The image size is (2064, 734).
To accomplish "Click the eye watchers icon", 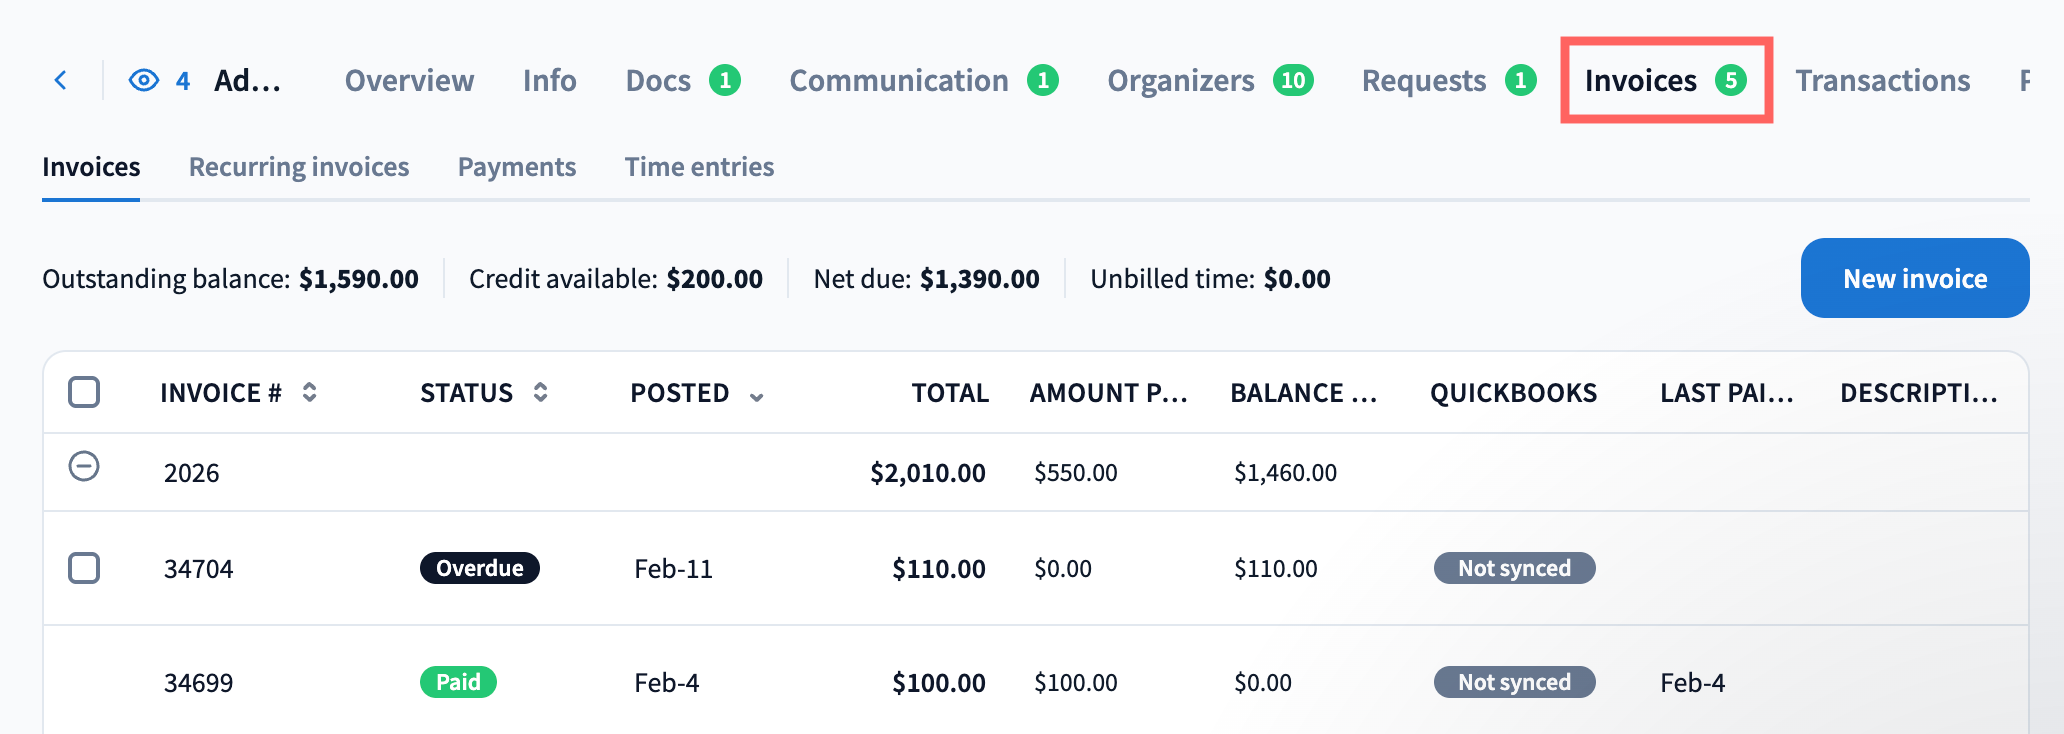I will 144,80.
